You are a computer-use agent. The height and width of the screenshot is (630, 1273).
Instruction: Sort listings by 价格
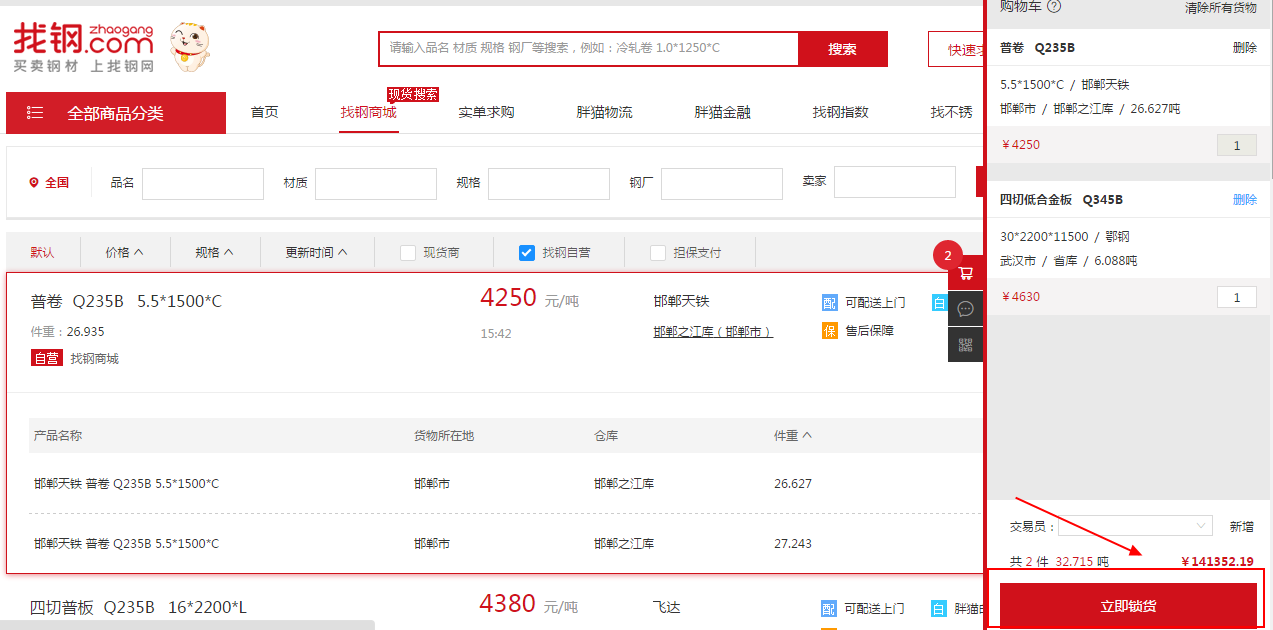point(124,253)
